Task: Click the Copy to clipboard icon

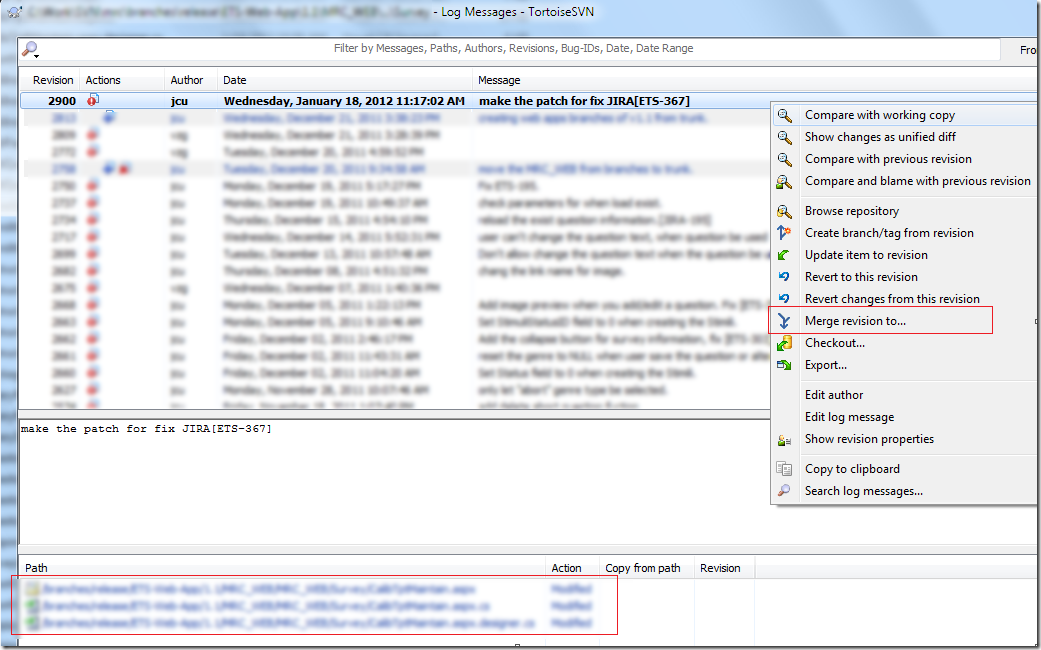Action: tap(785, 469)
